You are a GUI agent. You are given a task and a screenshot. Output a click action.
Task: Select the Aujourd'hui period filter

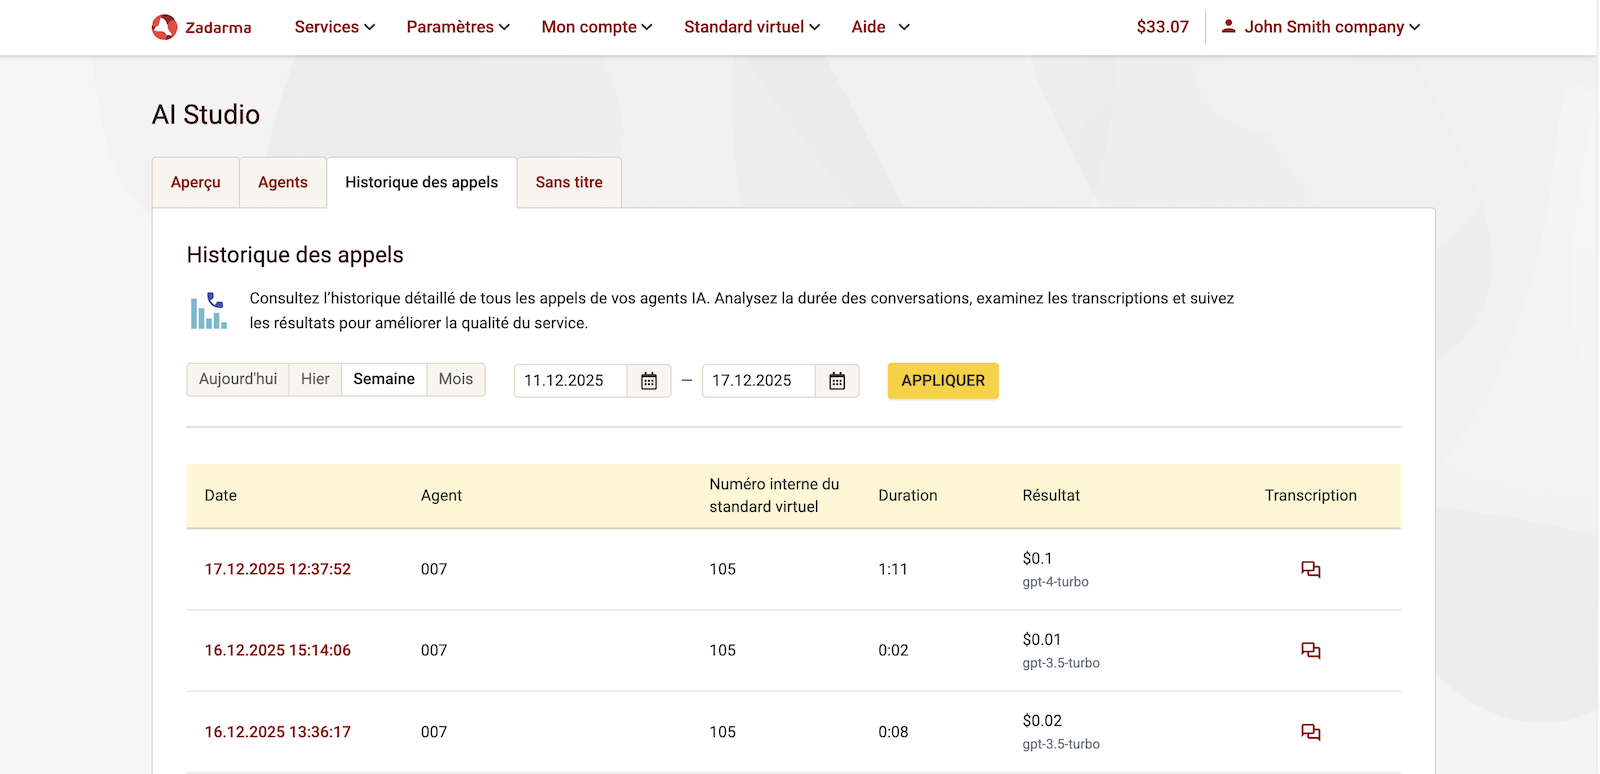pyautogui.click(x=238, y=379)
